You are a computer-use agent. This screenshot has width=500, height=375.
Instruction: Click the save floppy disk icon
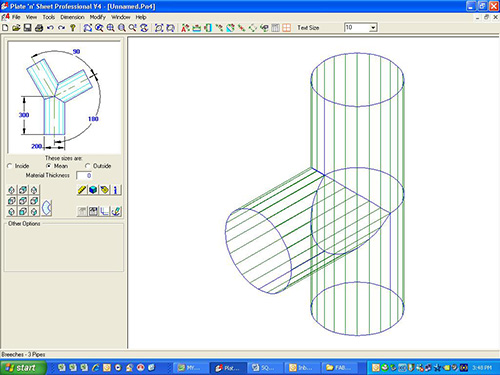[27, 28]
